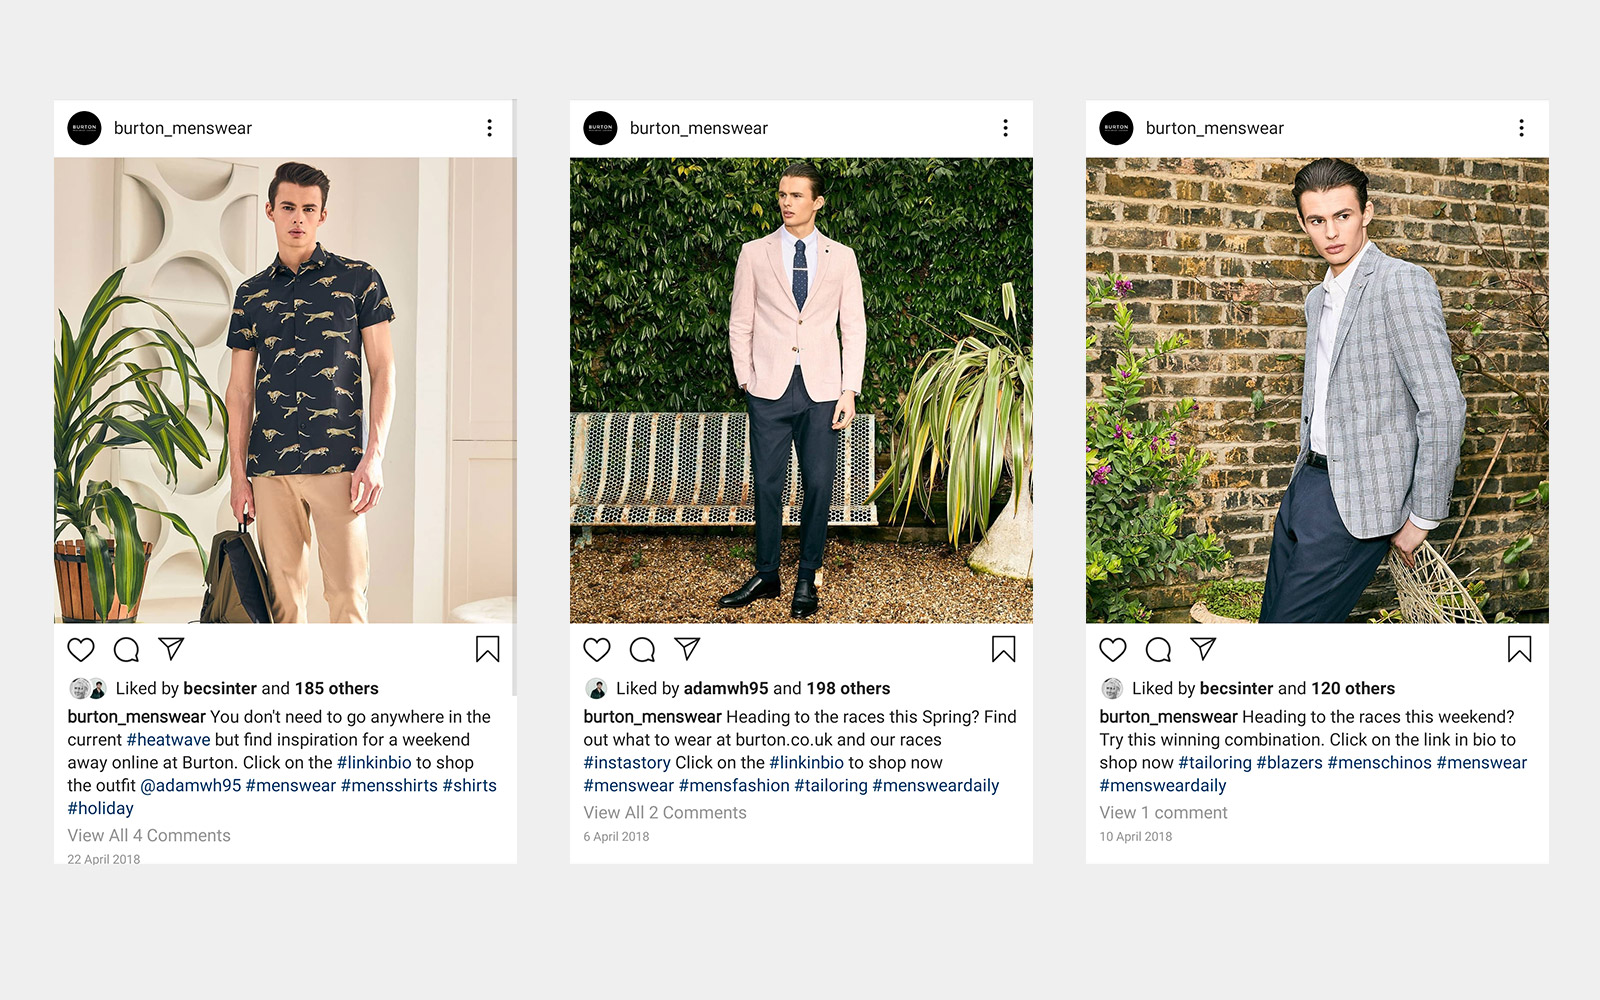The height and width of the screenshot is (1000, 1600).
Task: Bookmark the cheetah-print shirt post
Action: click(x=488, y=650)
